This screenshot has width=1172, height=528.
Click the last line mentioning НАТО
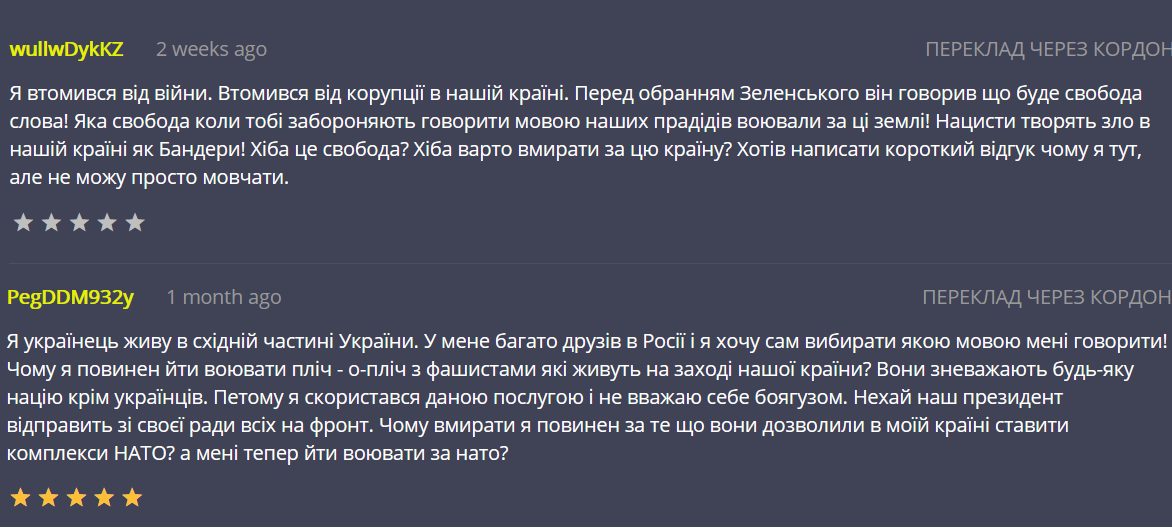point(258,453)
